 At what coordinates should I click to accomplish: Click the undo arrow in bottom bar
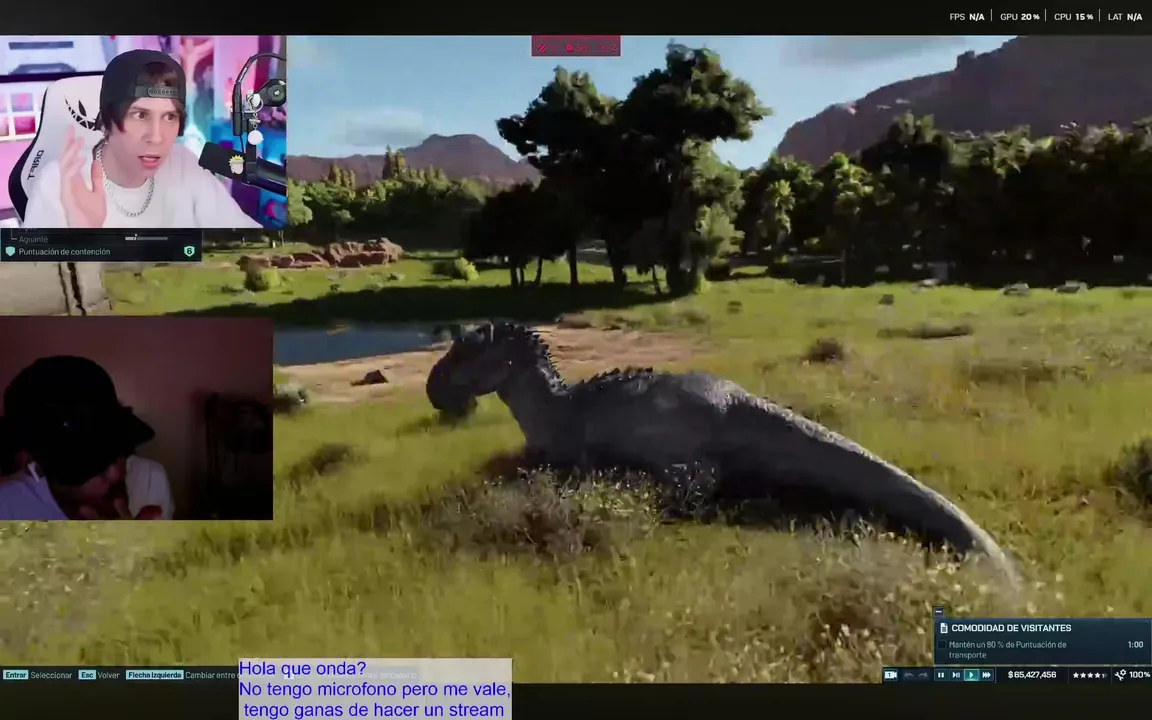(x=908, y=674)
